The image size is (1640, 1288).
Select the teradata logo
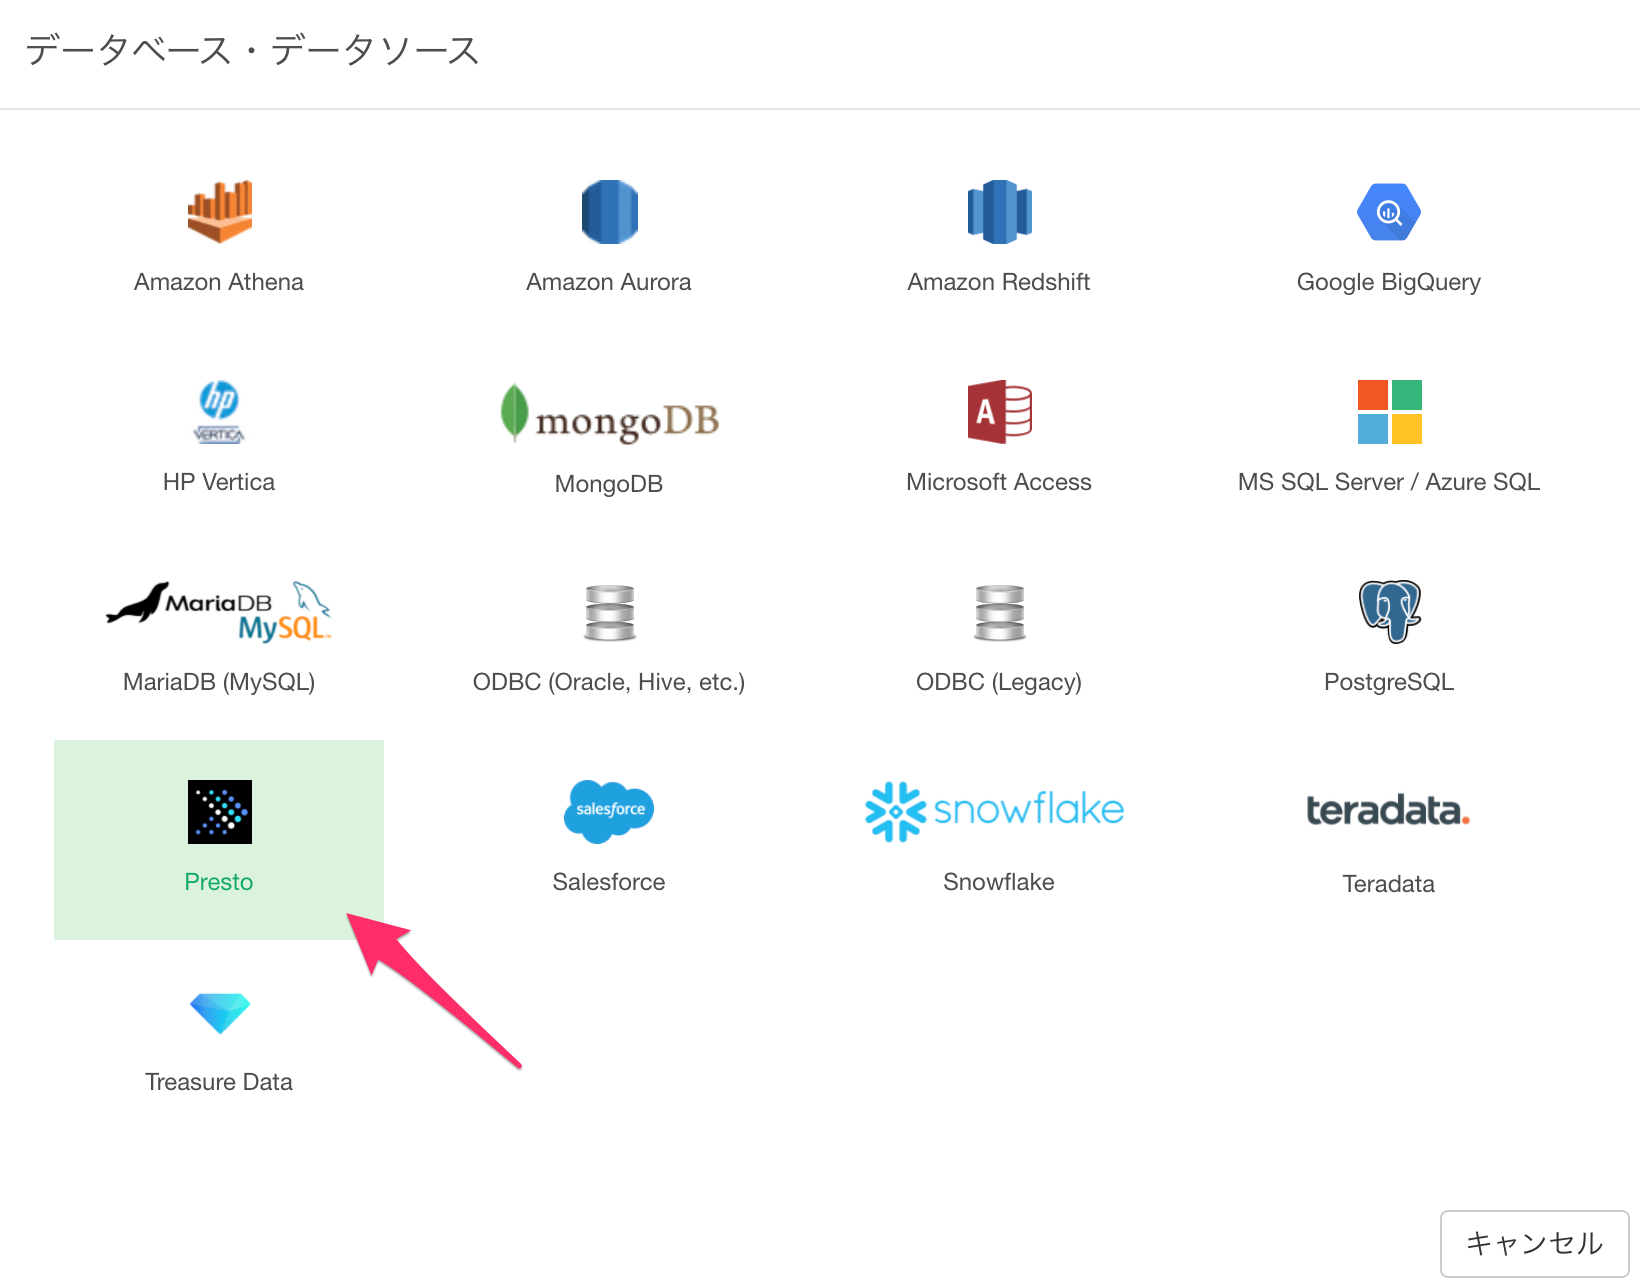[x=1388, y=811]
